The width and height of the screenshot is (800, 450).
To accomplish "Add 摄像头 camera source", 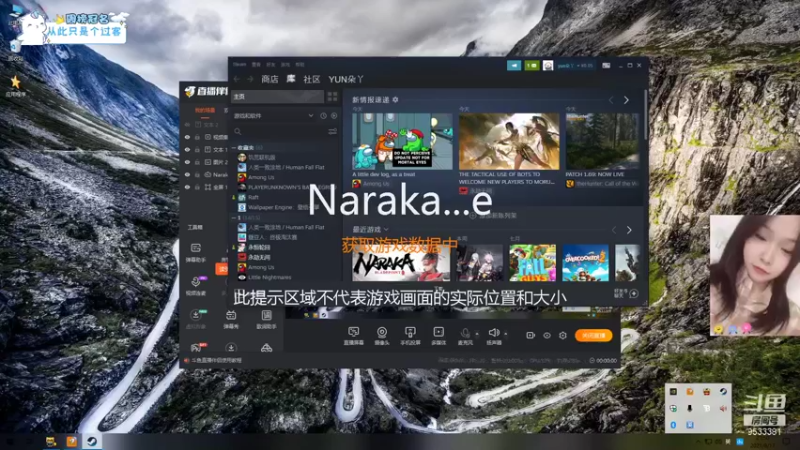I will pyautogui.click(x=382, y=335).
